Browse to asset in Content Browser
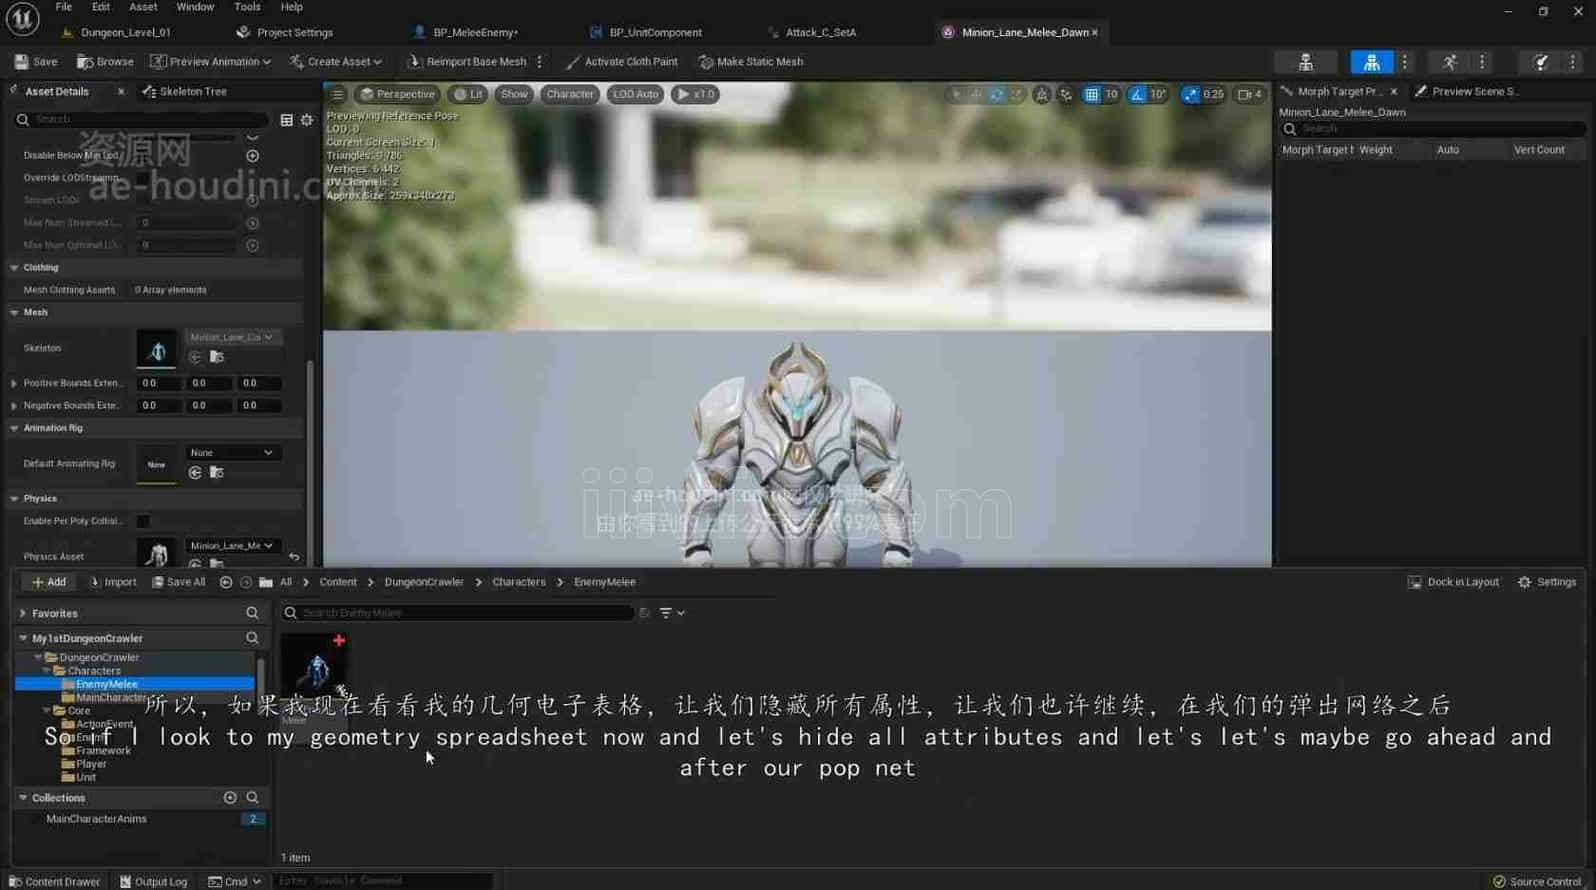Screen dimensions: 1596x890 [105, 62]
